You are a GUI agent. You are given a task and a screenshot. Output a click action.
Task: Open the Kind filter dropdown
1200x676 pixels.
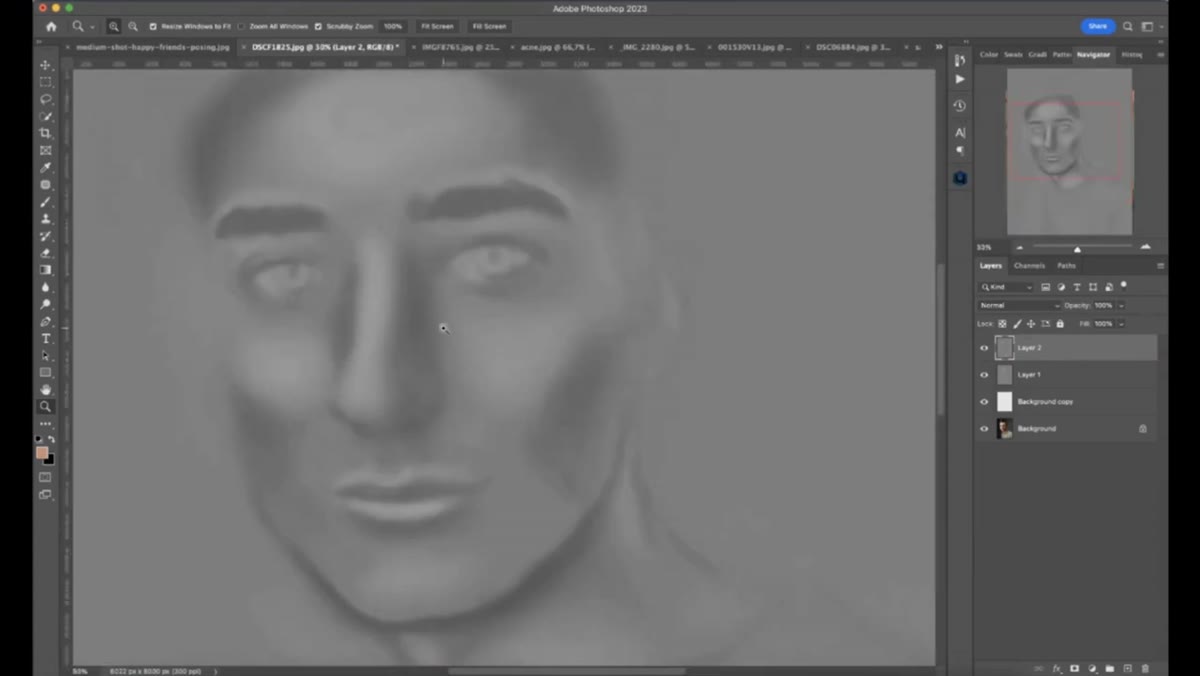pyautogui.click(x=1006, y=287)
